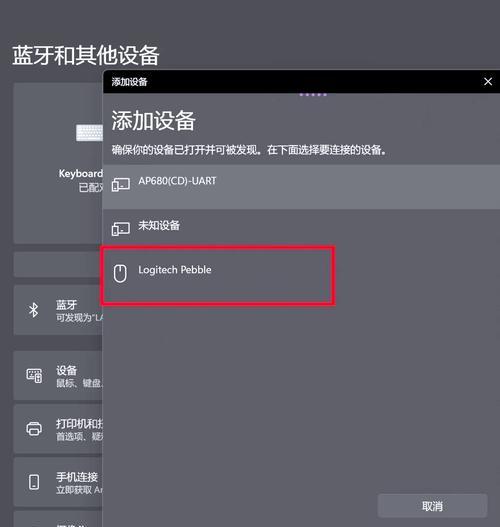
Task: Click the 设备 mouse and keyboard icon
Action: click(x=34, y=375)
